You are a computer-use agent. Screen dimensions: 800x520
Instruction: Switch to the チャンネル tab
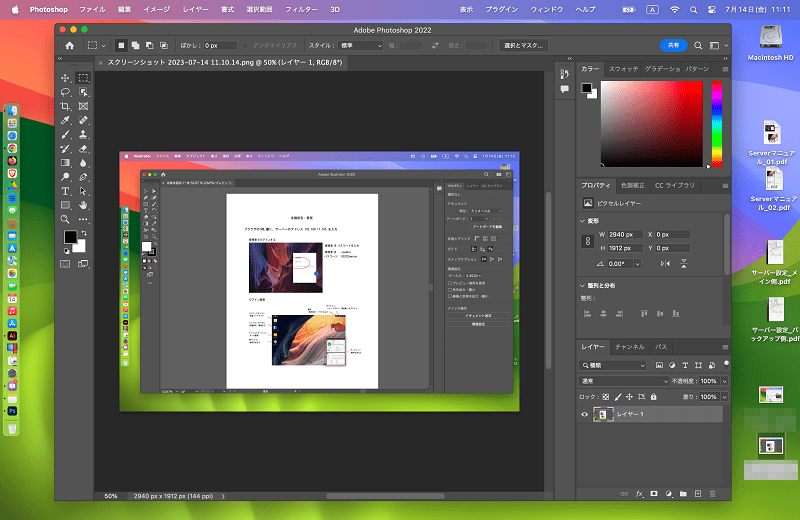coord(630,347)
